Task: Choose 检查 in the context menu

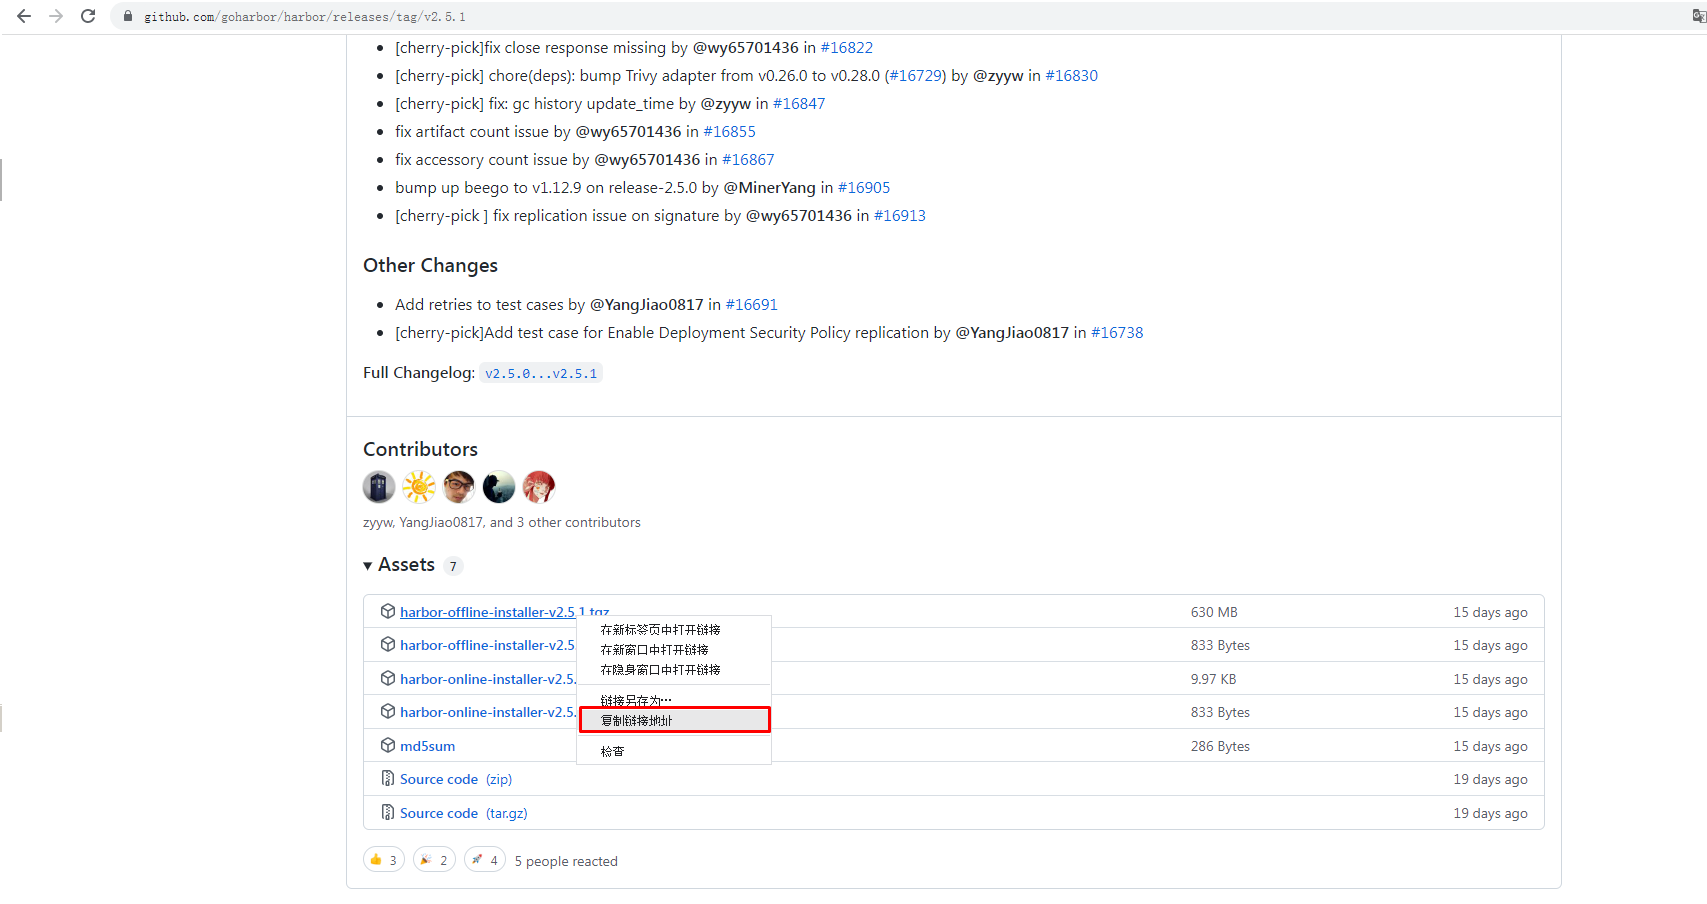Action: click(612, 751)
